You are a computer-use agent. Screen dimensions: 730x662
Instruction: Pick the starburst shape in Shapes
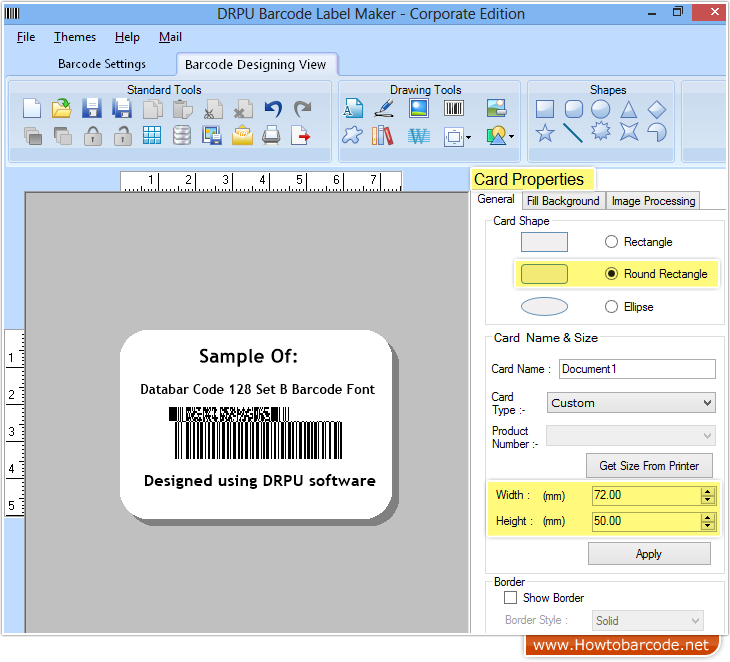(x=601, y=131)
